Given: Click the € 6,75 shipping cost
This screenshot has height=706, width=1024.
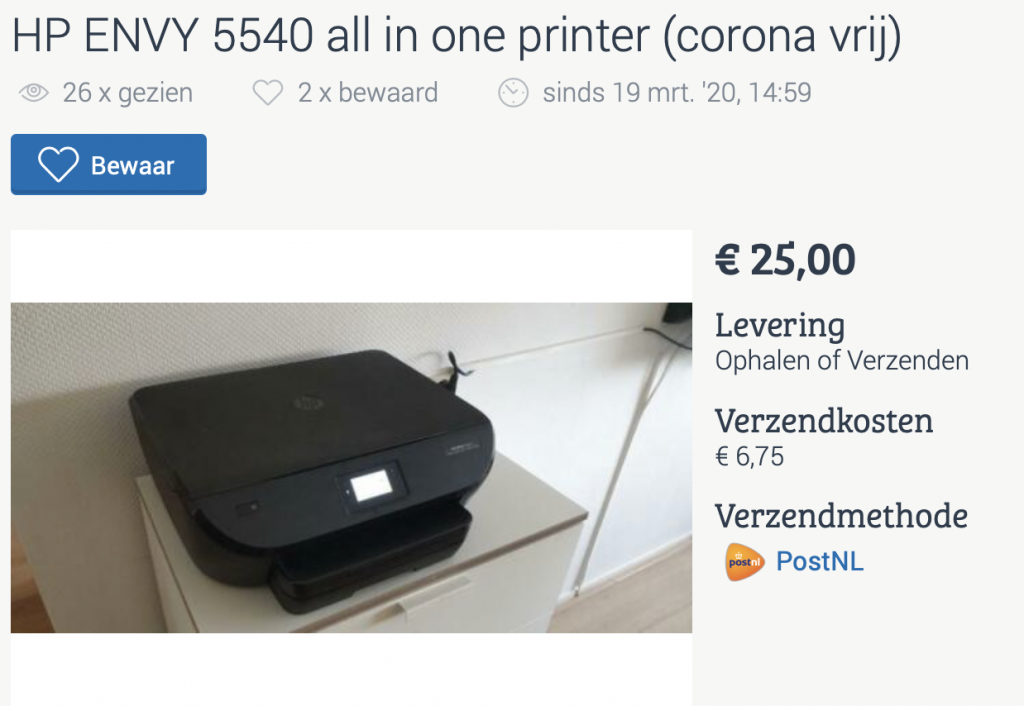Looking at the screenshot, I should [750, 457].
